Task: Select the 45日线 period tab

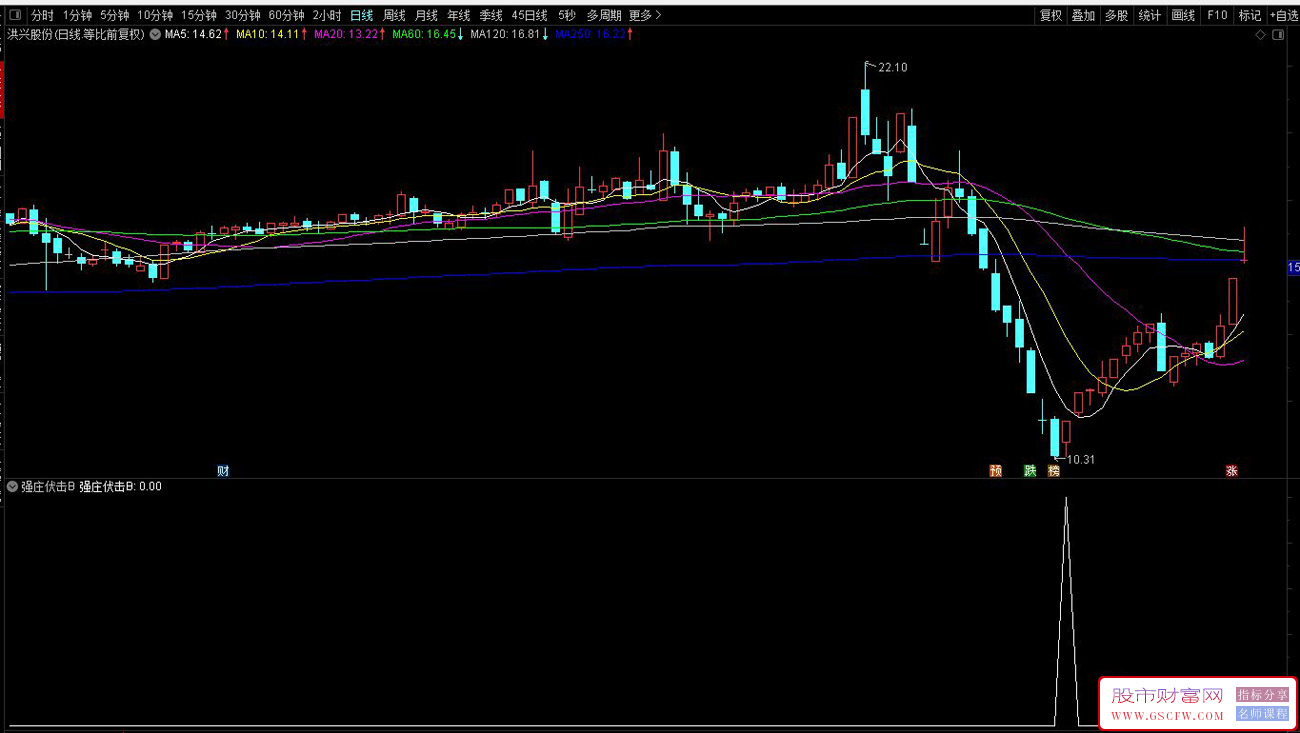Action: (529, 16)
